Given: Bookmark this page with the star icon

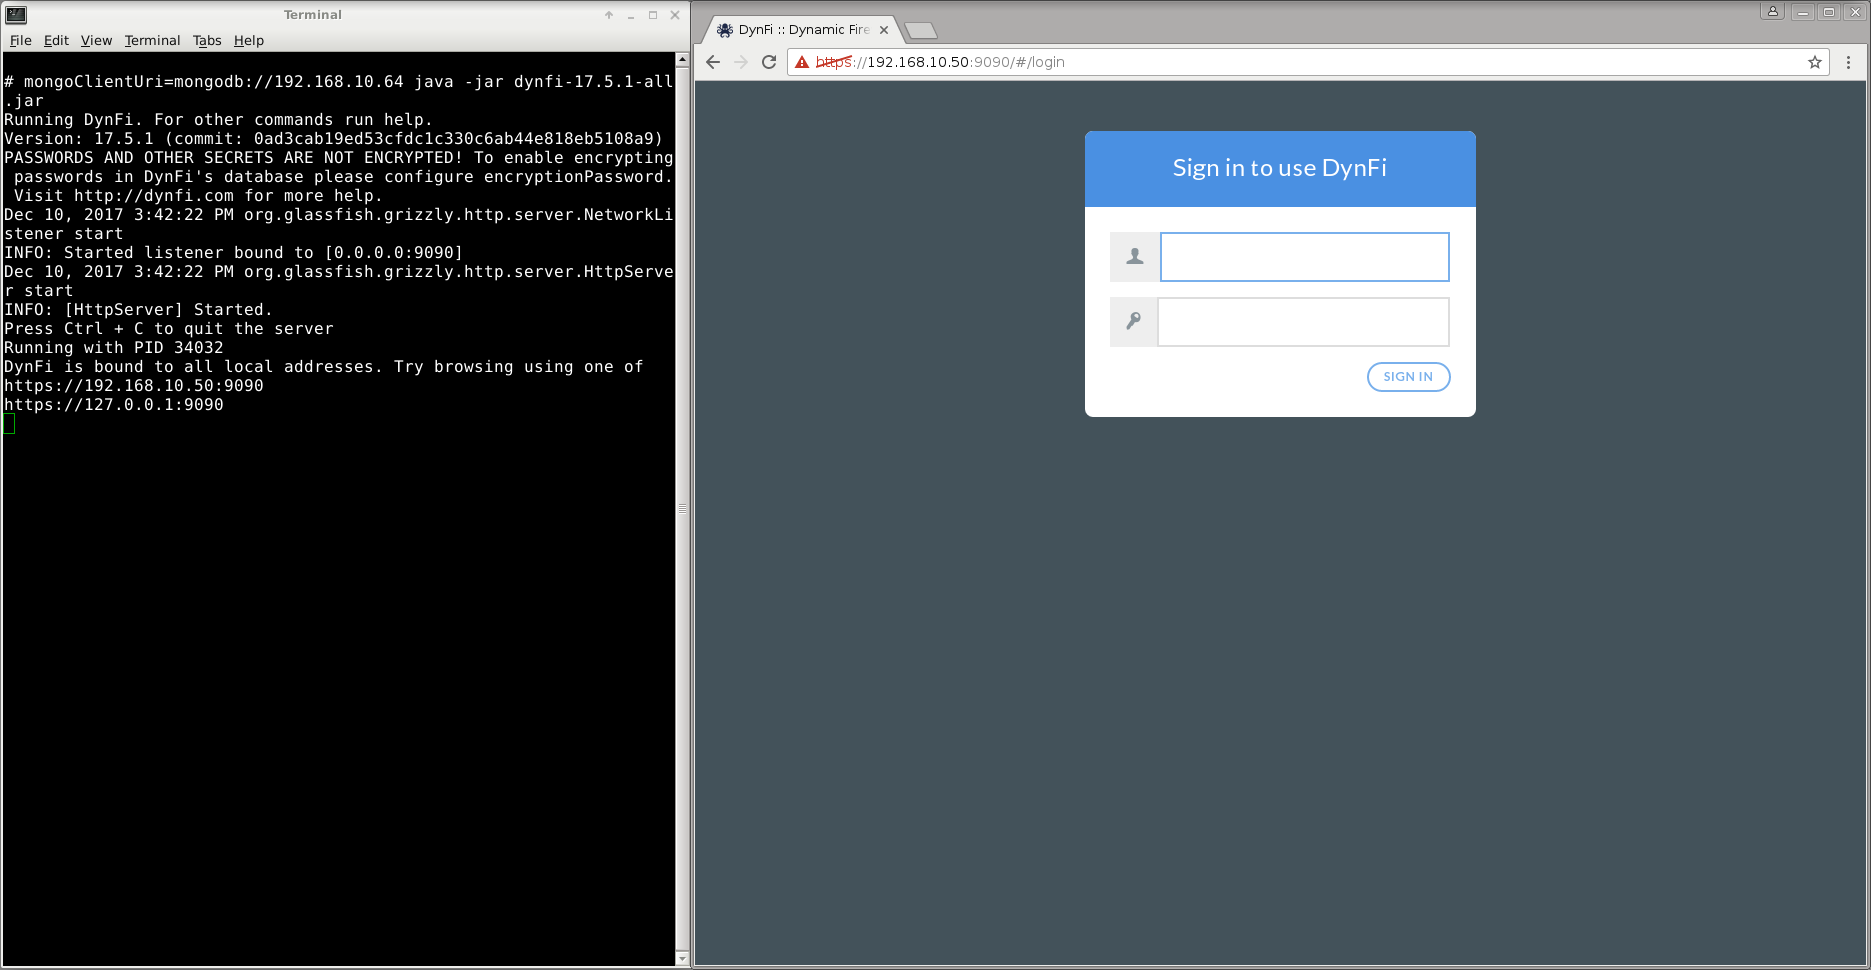Looking at the screenshot, I should click(x=1815, y=62).
